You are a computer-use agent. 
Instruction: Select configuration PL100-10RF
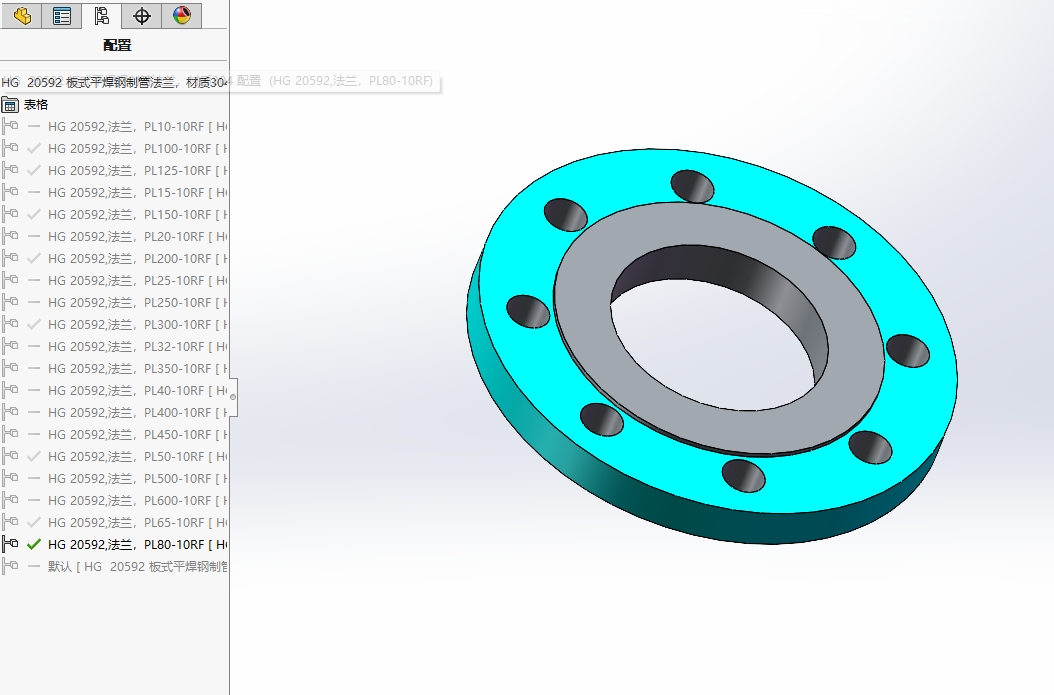point(137,149)
